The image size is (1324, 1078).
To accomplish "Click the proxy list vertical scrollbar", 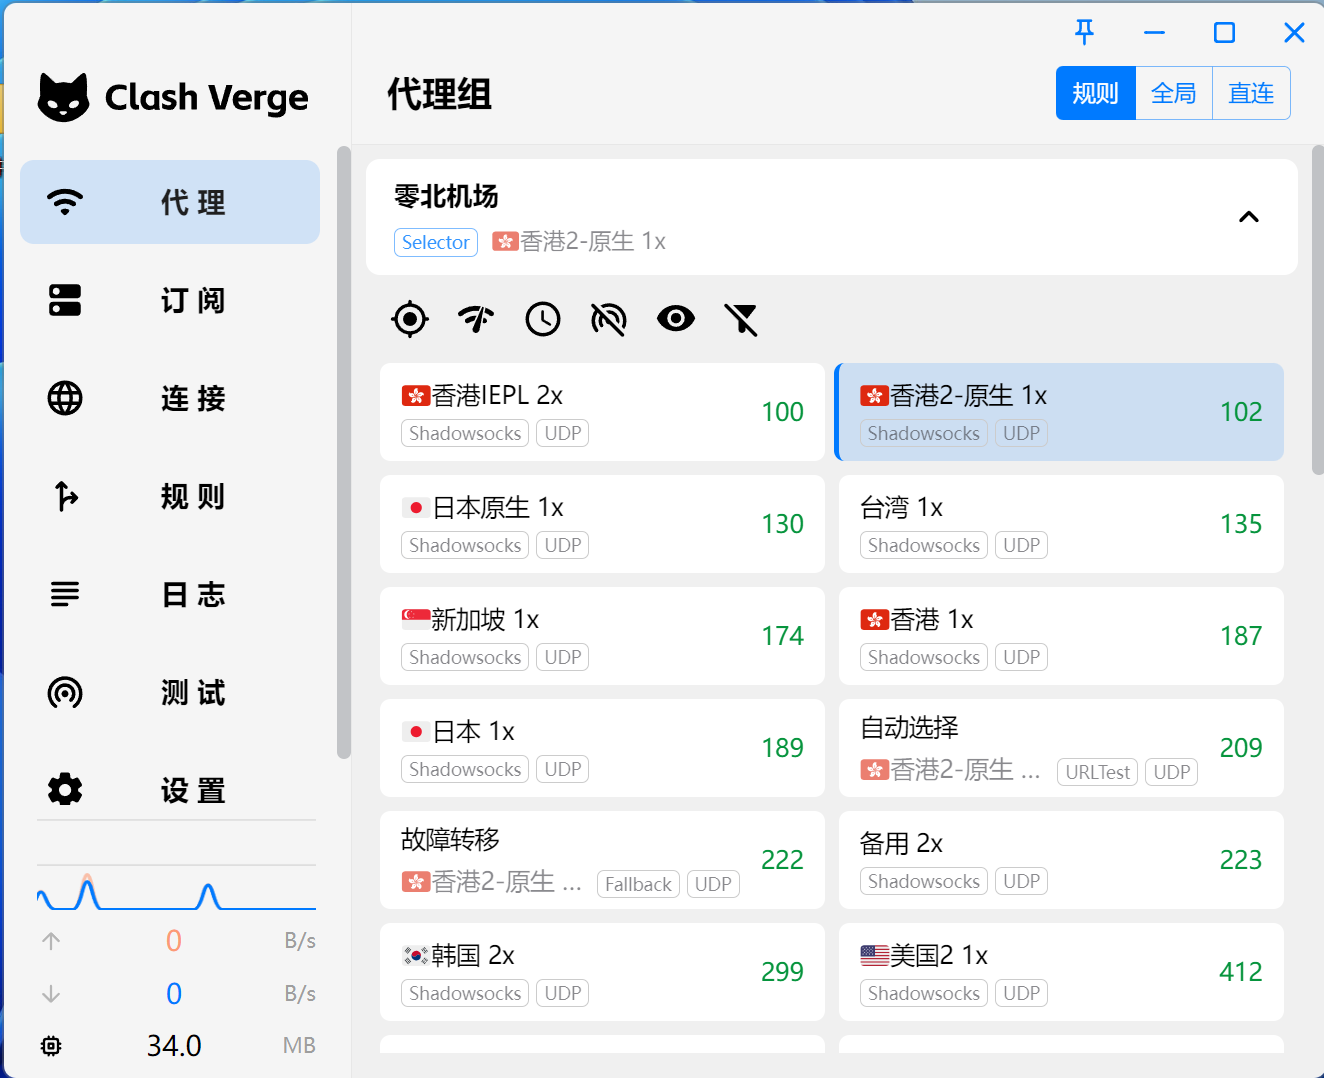I will (1317, 310).
